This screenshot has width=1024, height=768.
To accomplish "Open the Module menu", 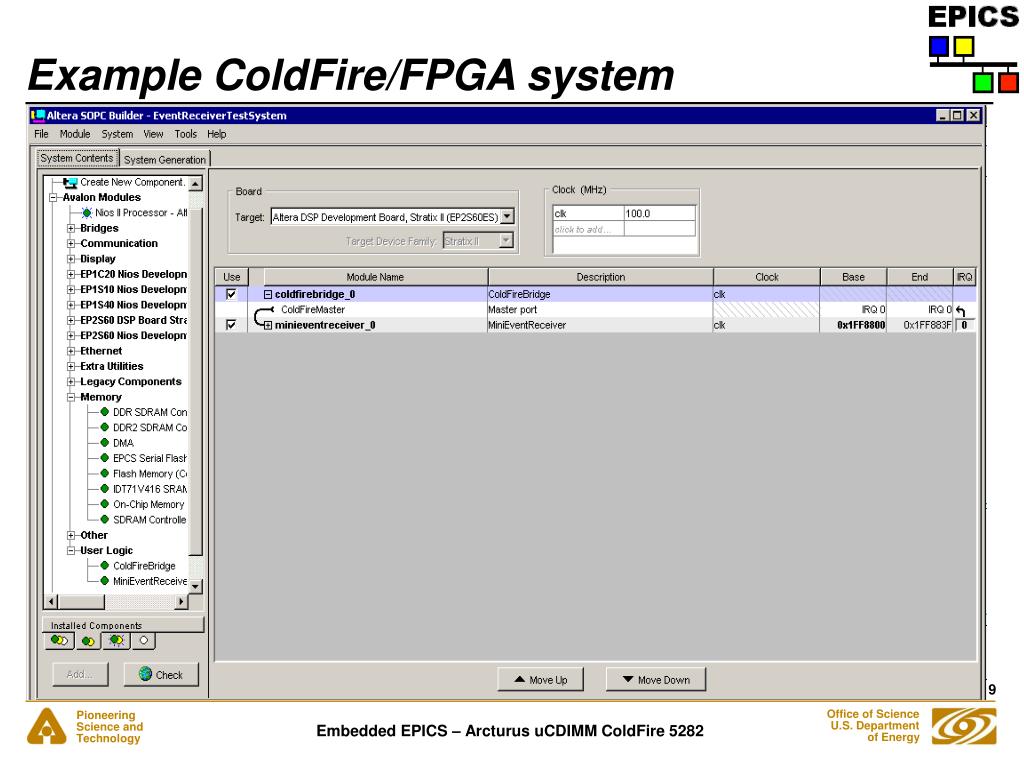I will 75,134.
